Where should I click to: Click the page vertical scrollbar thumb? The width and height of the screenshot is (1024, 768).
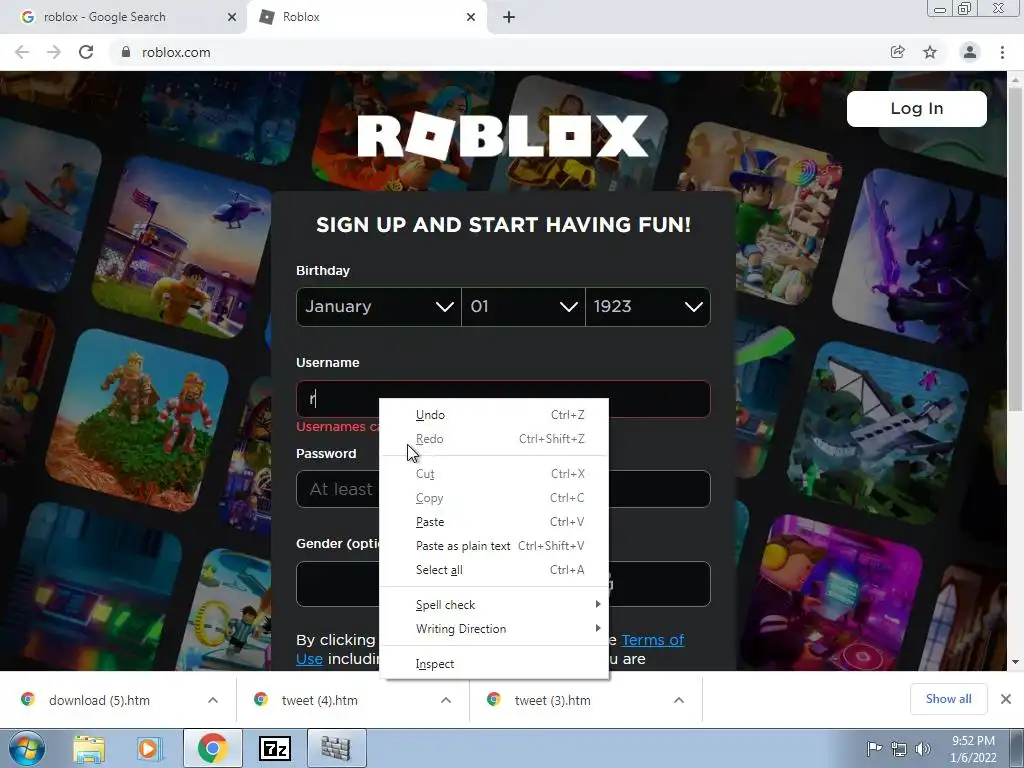coord(1015,248)
